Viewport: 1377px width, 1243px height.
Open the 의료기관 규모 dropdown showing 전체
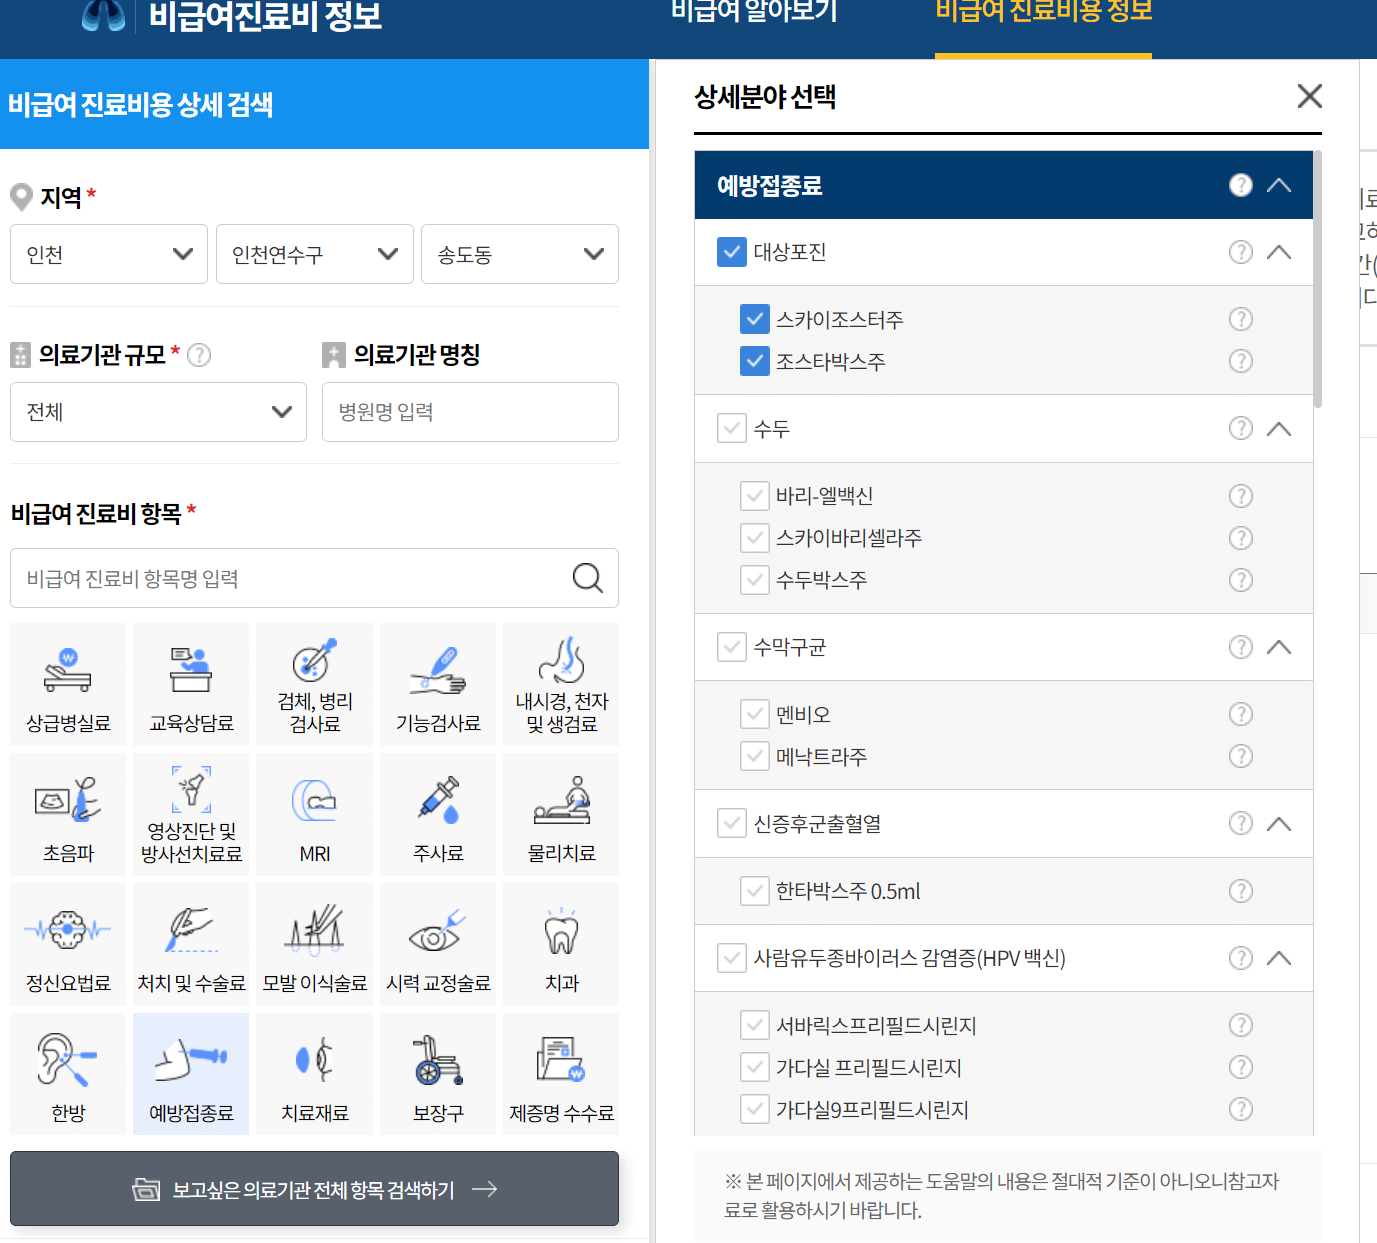(158, 411)
